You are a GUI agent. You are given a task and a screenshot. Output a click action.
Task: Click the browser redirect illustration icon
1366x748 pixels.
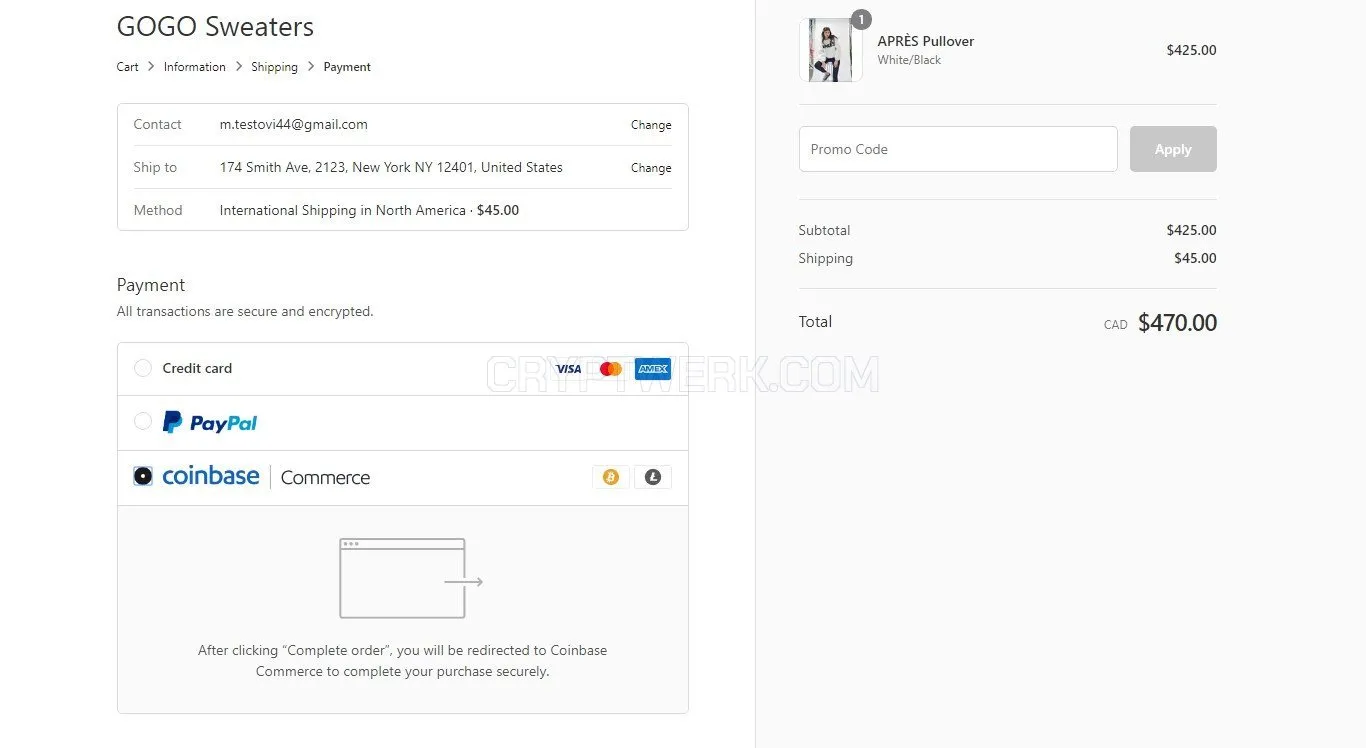click(411, 578)
